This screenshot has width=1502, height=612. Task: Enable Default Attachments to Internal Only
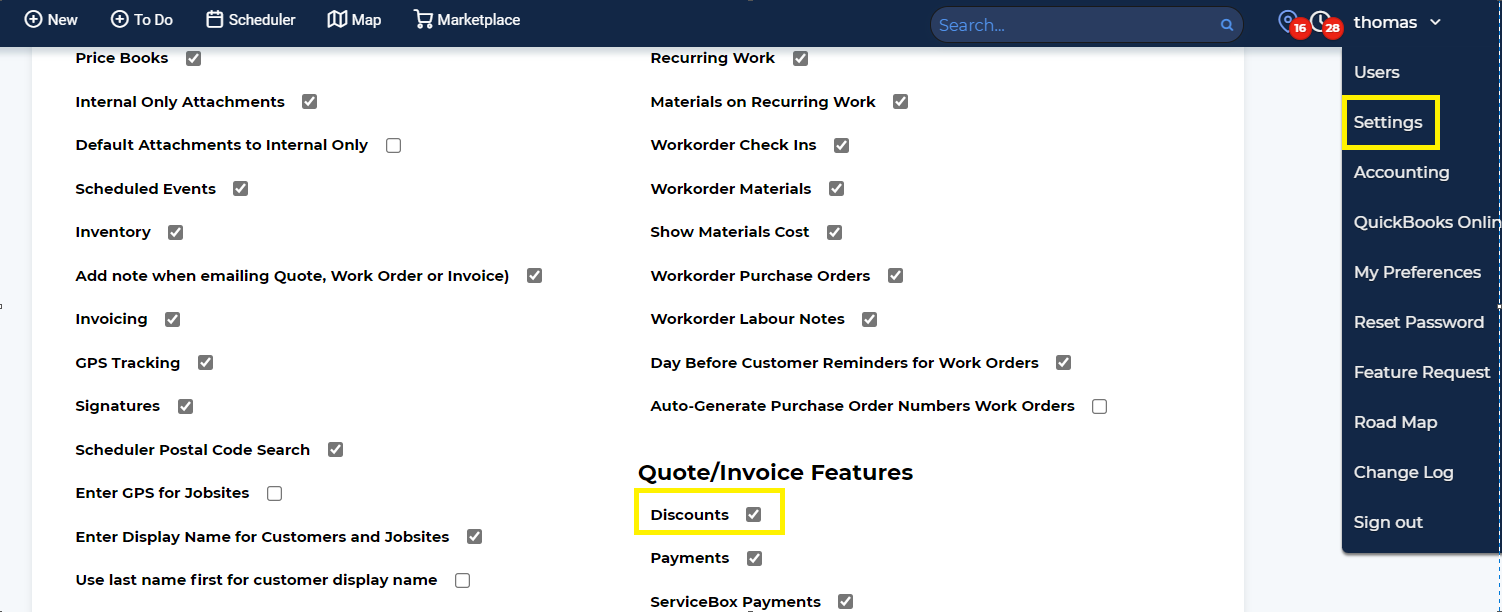[x=393, y=145]
